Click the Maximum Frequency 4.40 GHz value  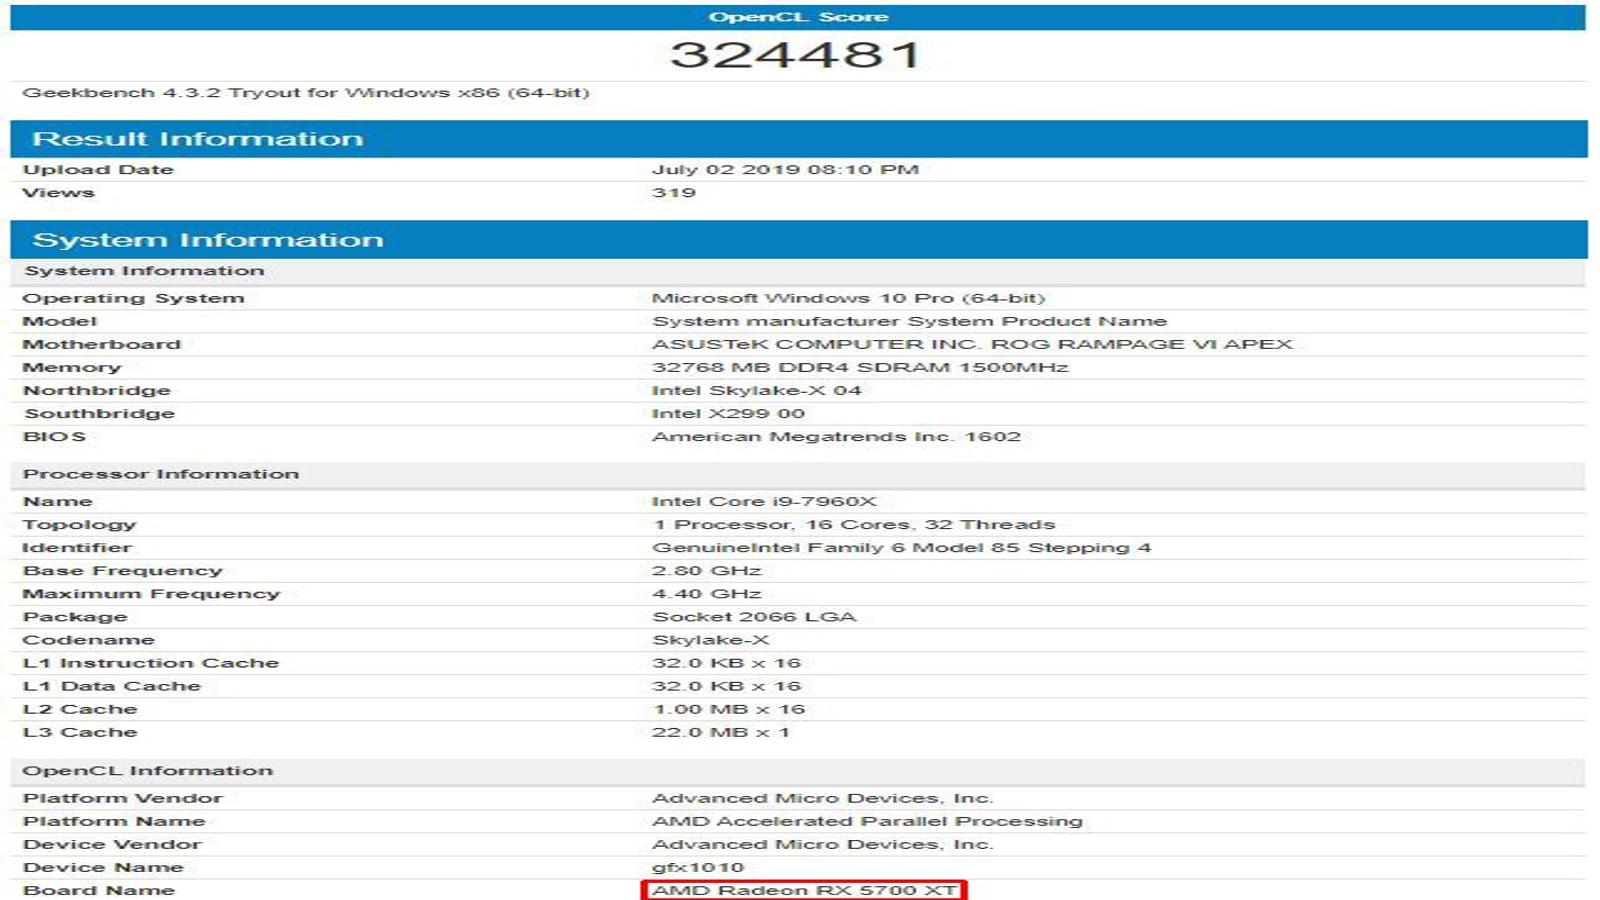click(706, 593)
